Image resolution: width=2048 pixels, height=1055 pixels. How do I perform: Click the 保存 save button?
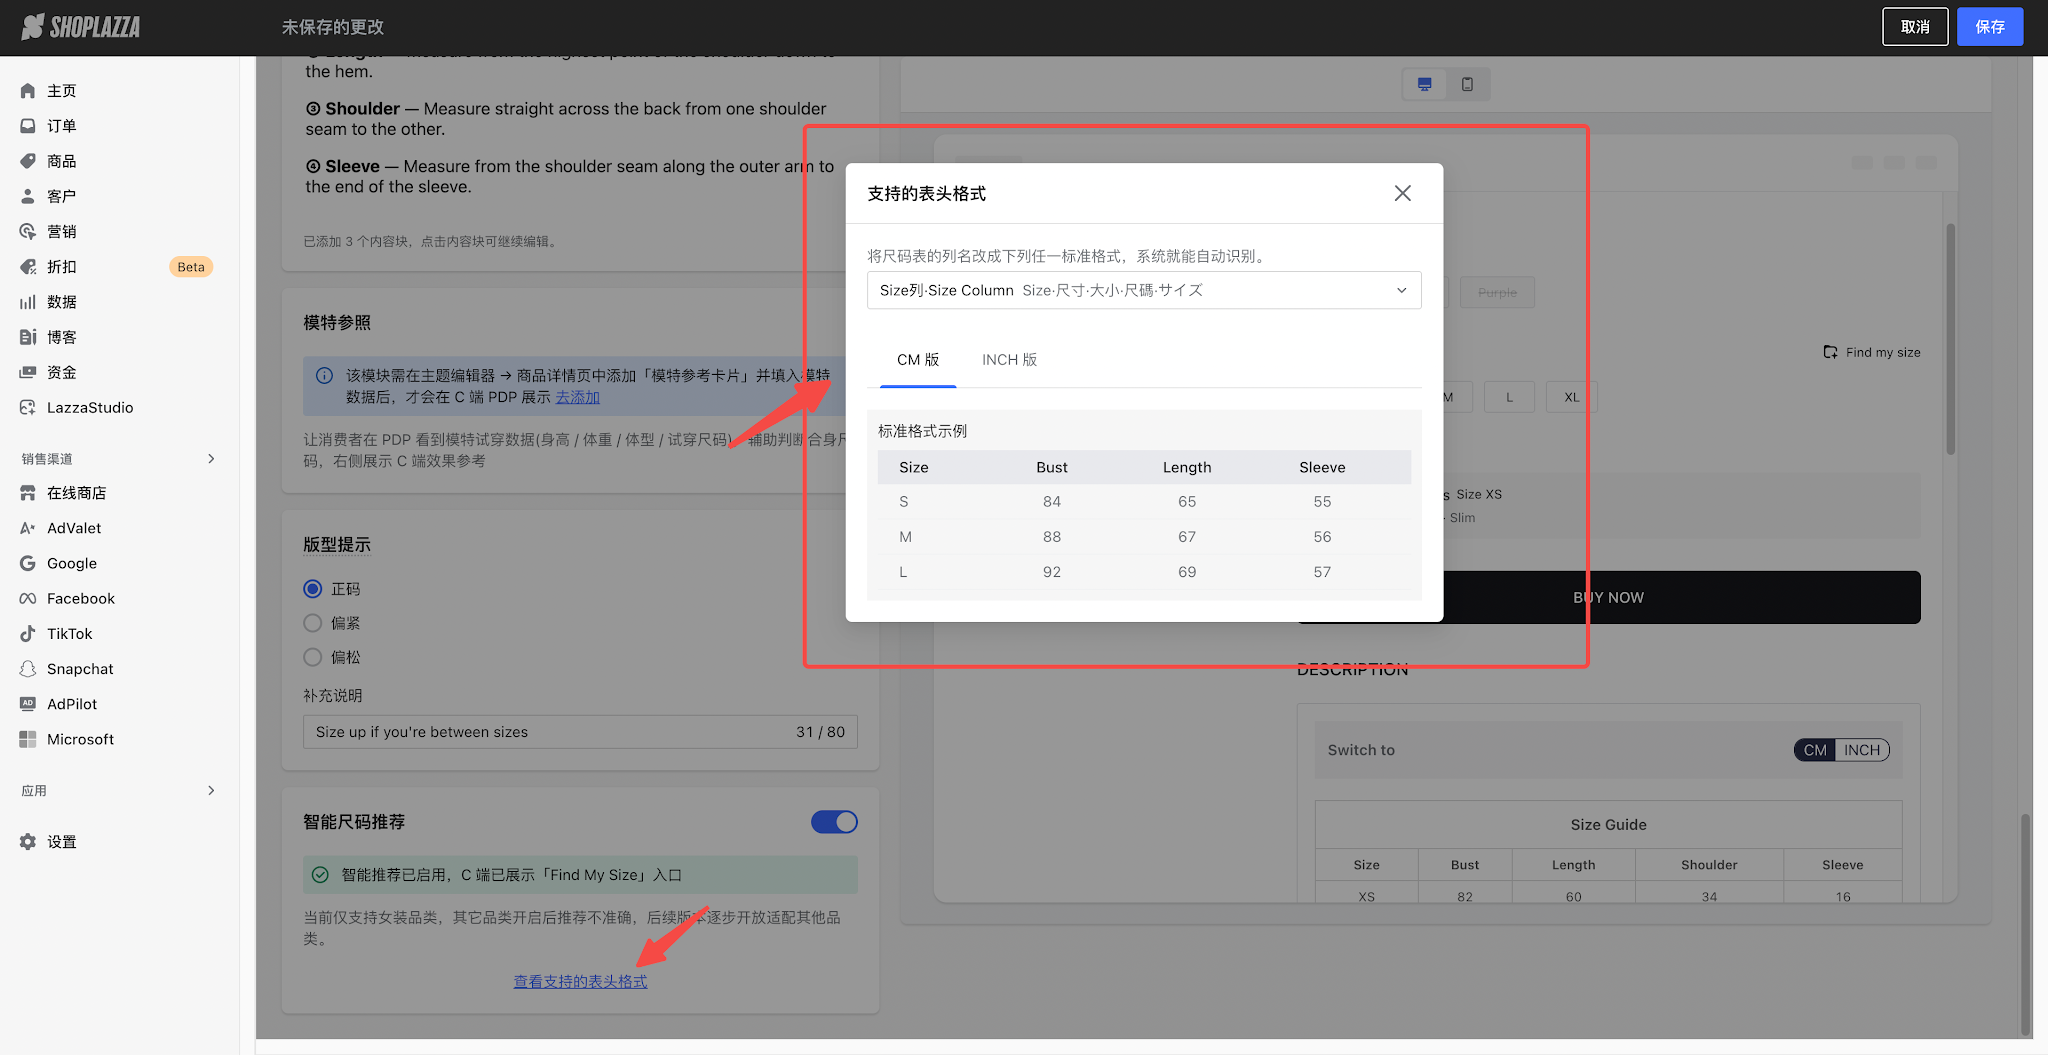click(x=1990, y=27)
